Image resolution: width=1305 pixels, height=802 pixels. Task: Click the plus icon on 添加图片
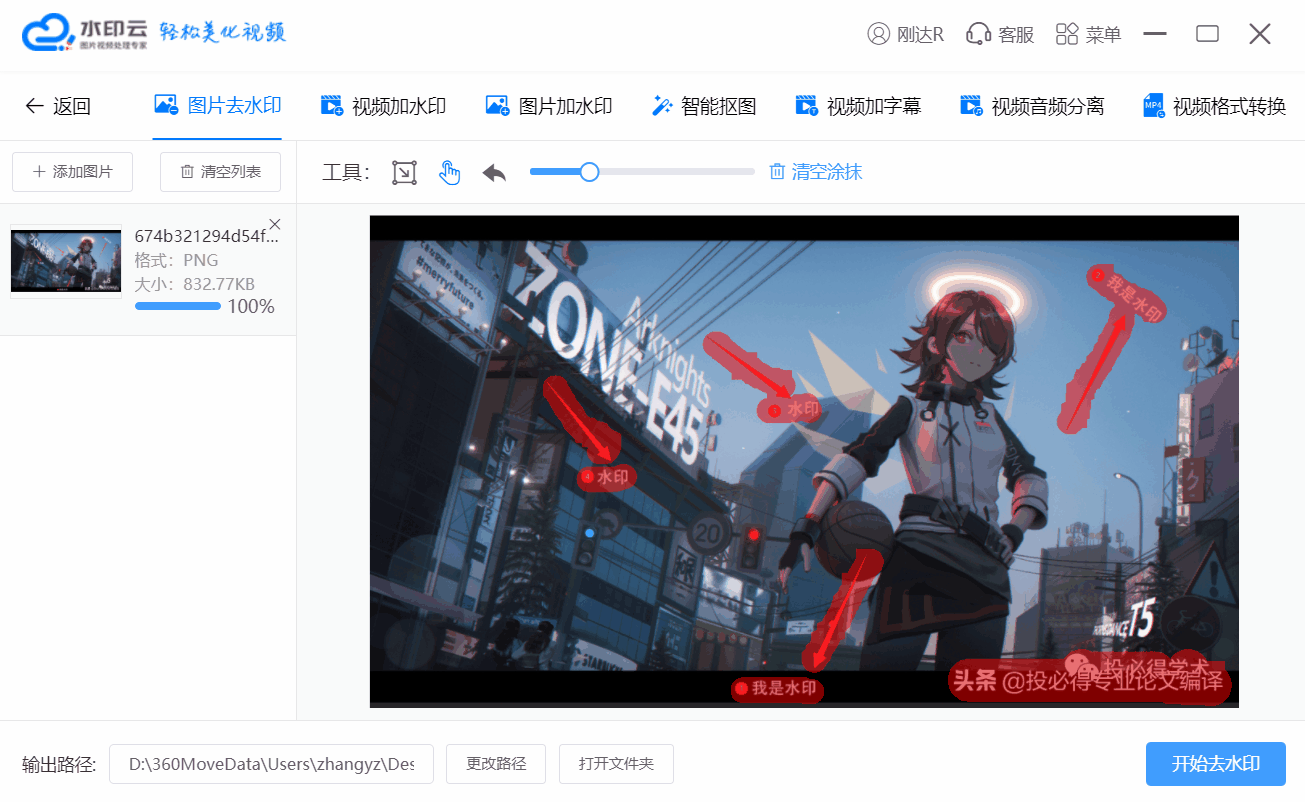tap(40, 172)
